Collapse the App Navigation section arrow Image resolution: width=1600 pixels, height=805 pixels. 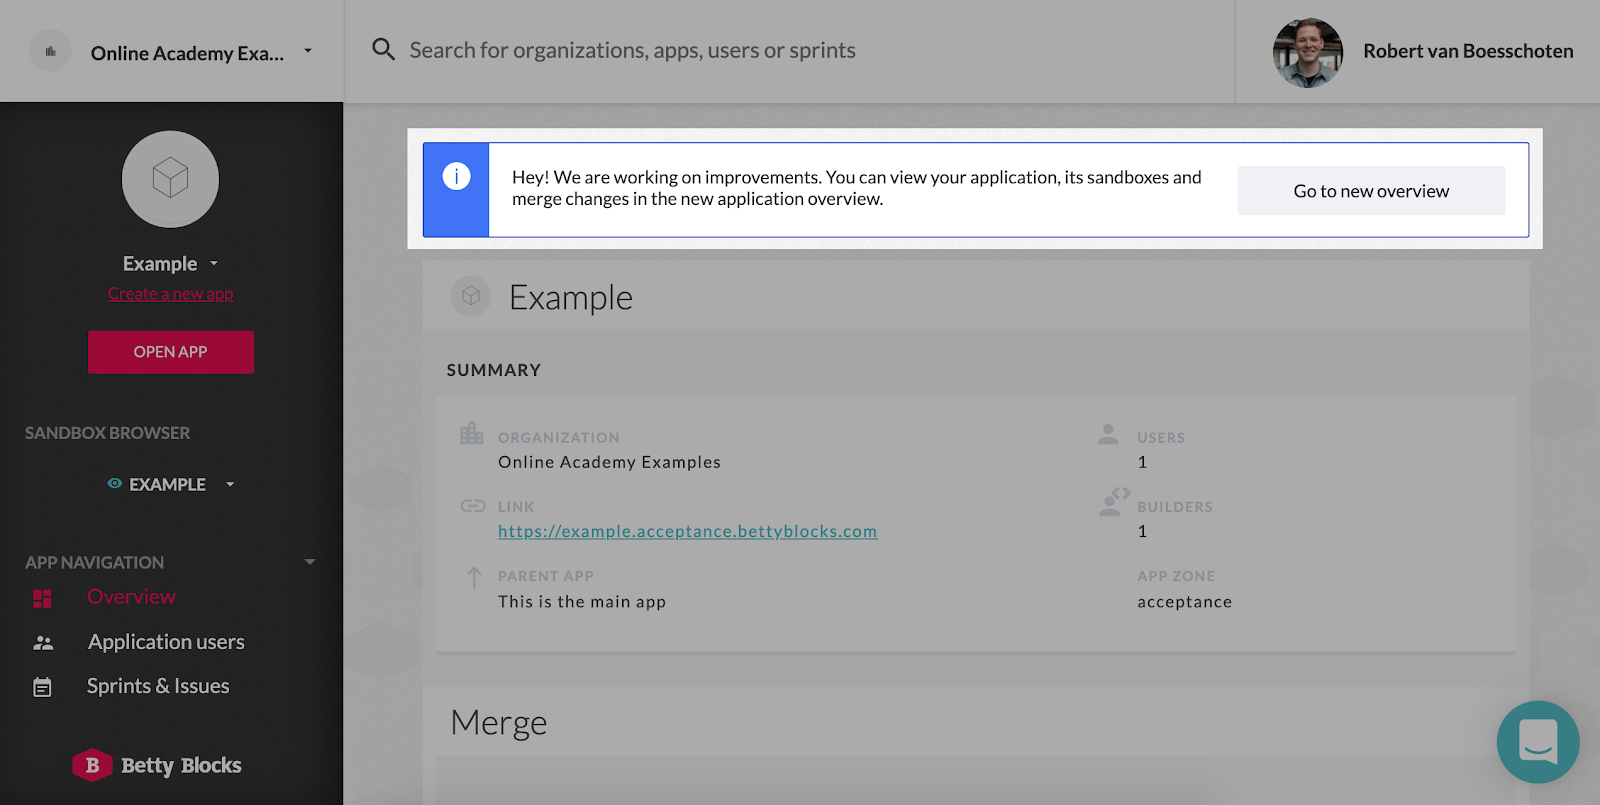tap(310, 562)
